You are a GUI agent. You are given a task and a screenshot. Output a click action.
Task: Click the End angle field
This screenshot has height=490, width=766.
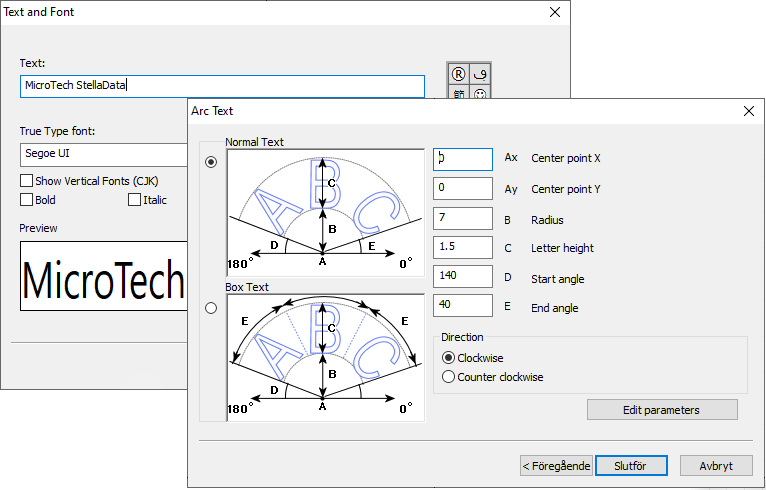(x=463, y=305)
